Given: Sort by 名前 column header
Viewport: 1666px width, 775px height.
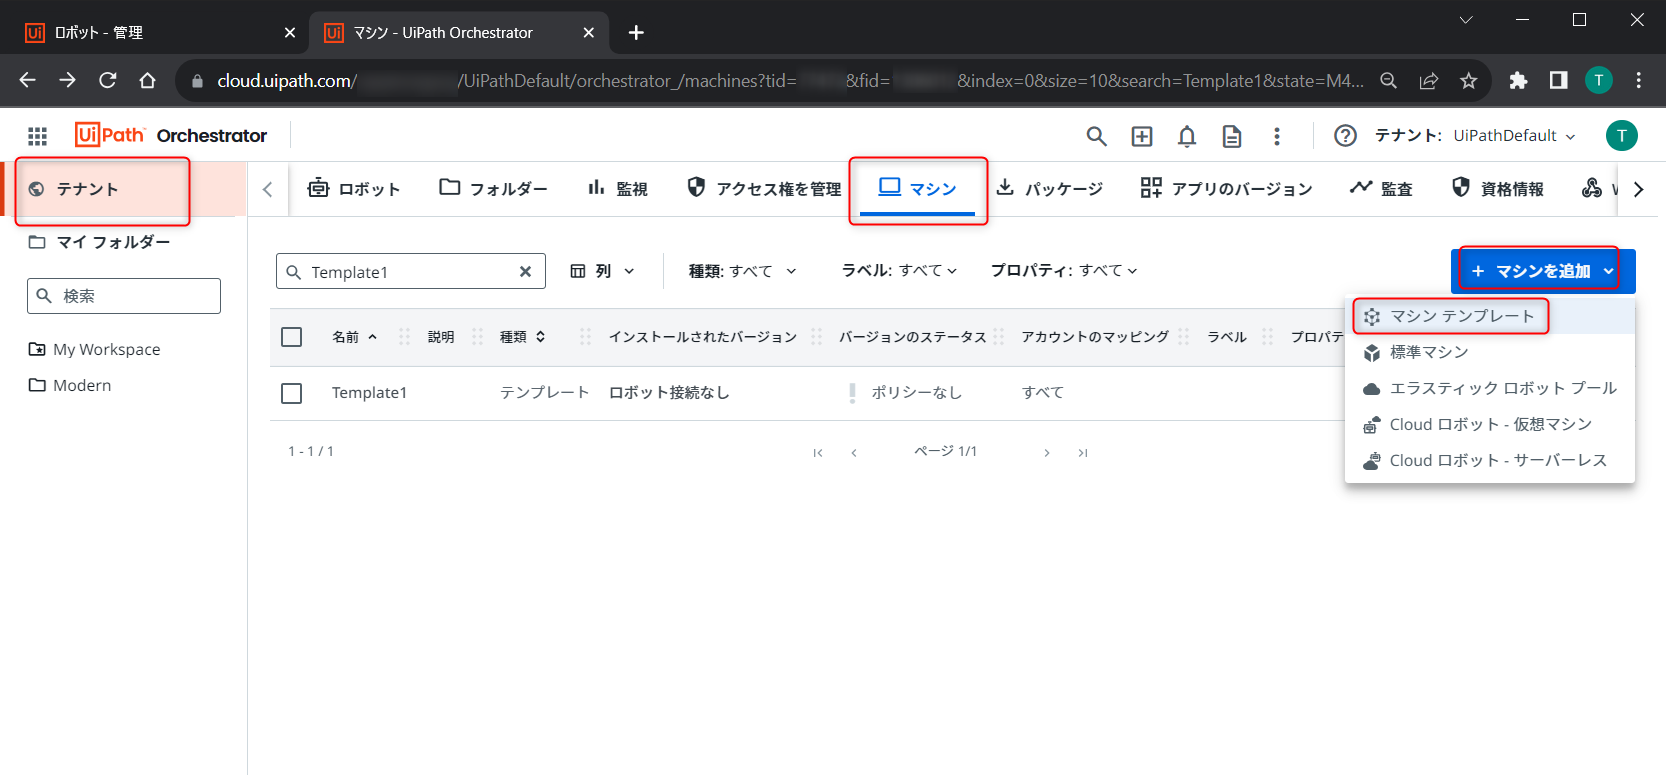Looking at the screenshot, I should (x=355, y=337).
